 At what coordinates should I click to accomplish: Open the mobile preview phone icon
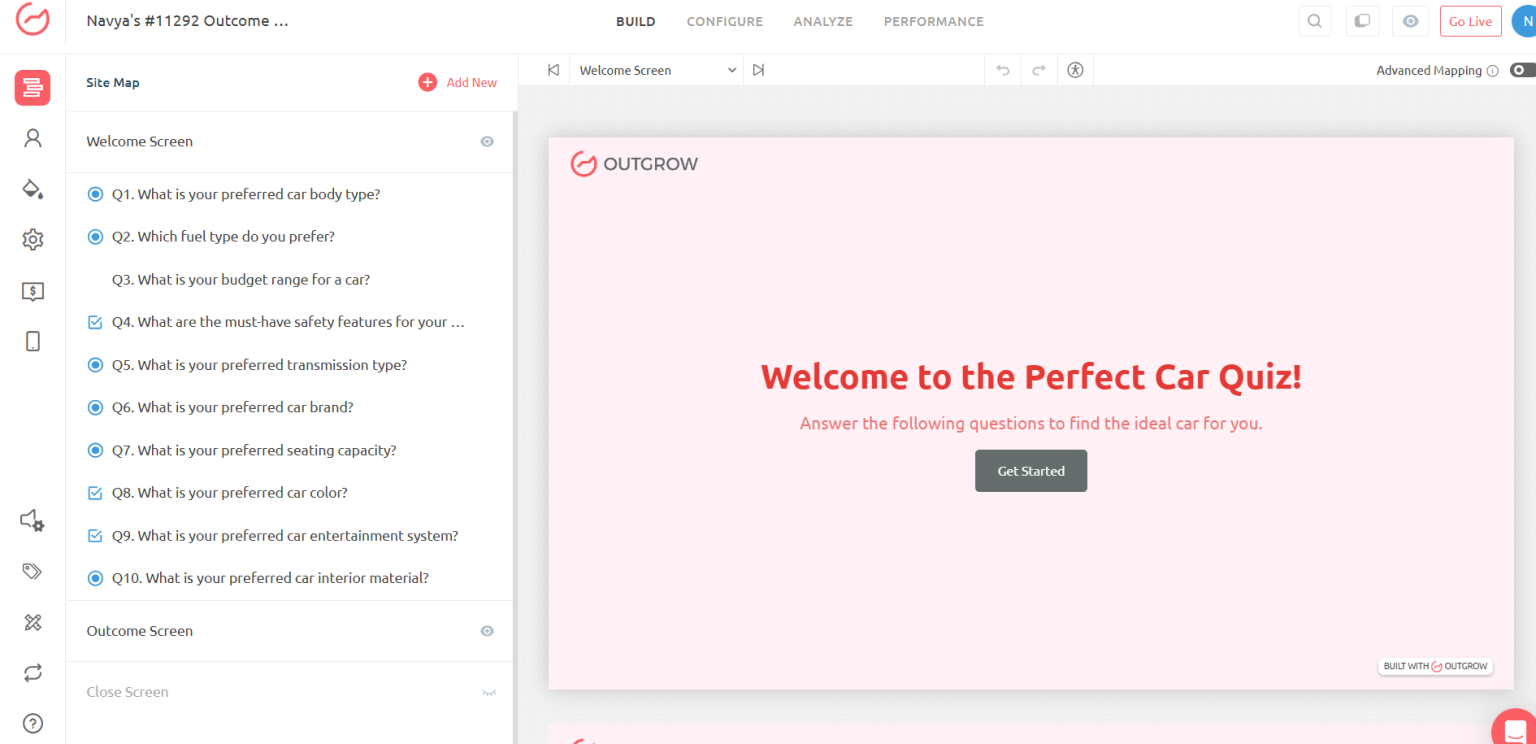33,341
